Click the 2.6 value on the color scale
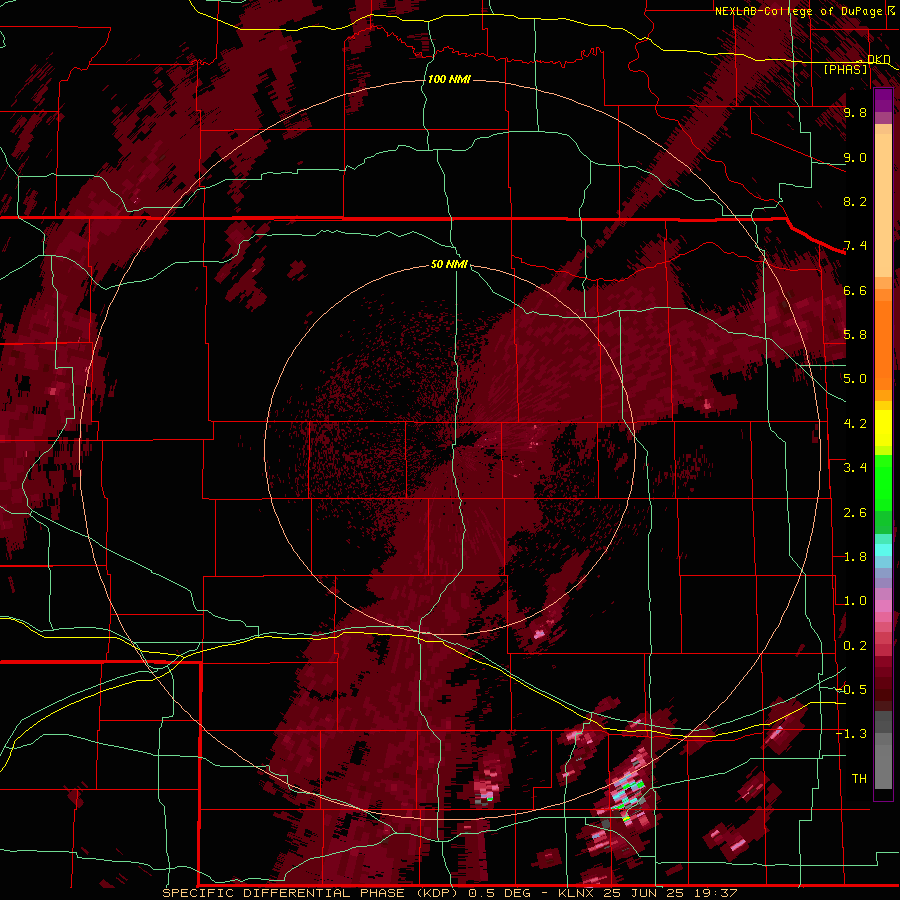The image size is (900, 900). (855, 513)
